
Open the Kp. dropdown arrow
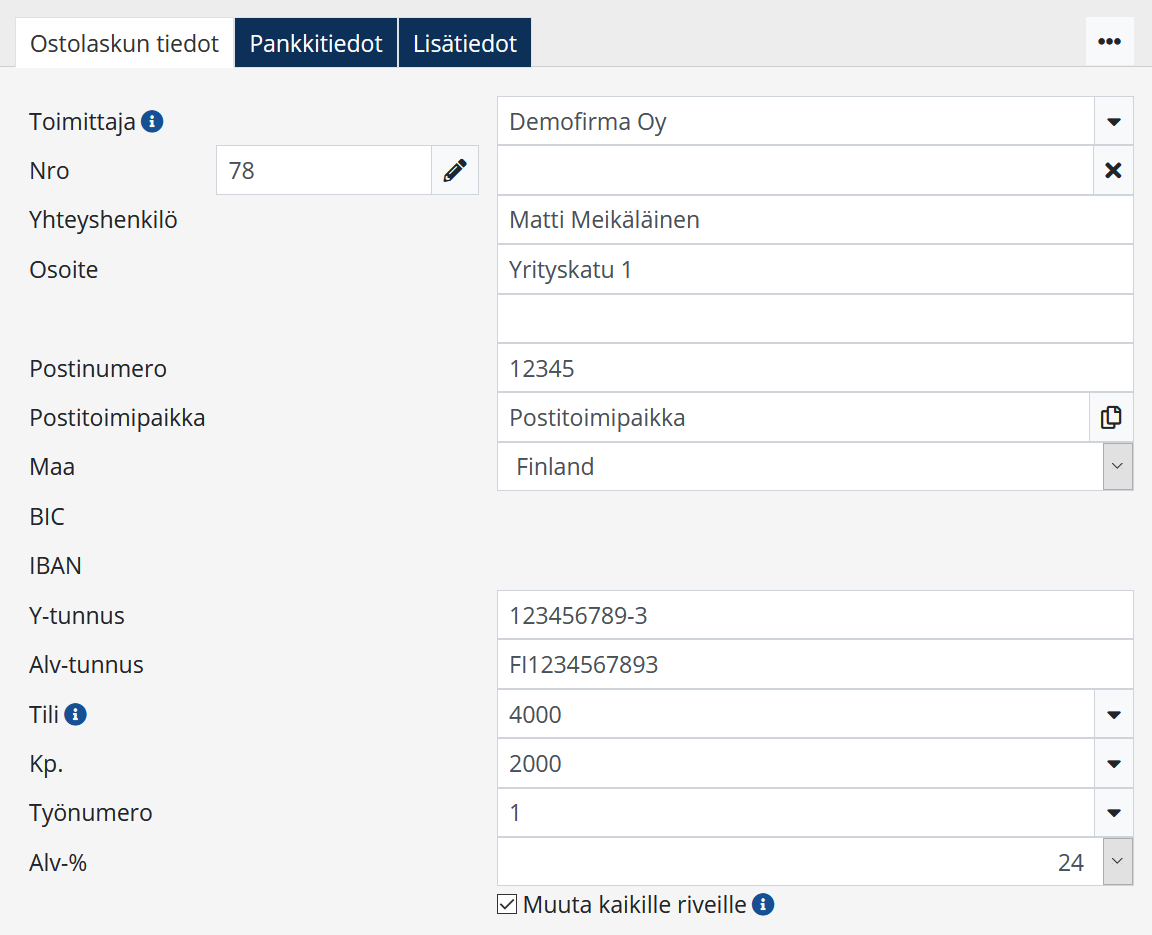click(x=1113, y=764)
